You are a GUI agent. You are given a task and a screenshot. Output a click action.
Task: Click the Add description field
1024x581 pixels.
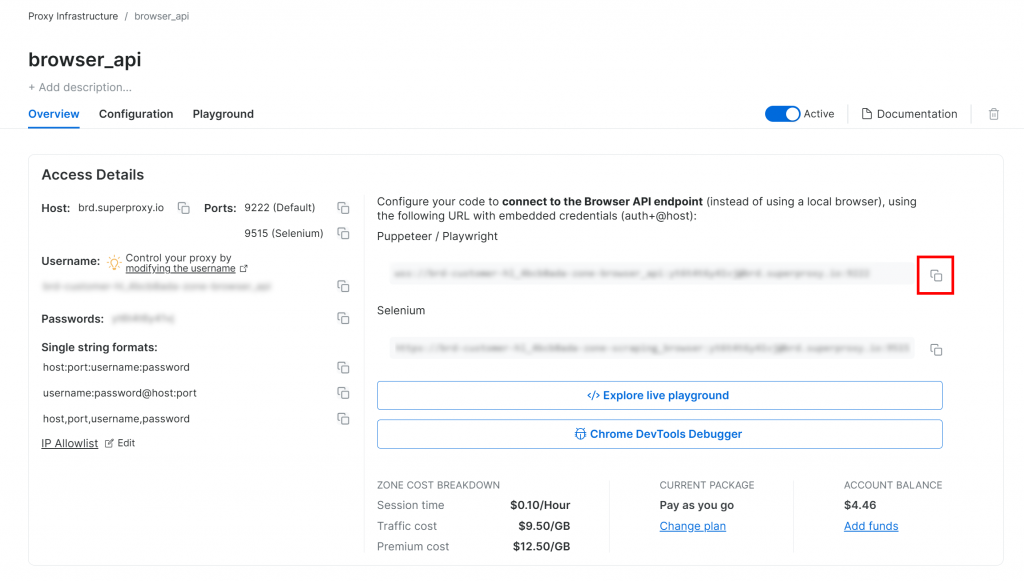coord(80,87)
